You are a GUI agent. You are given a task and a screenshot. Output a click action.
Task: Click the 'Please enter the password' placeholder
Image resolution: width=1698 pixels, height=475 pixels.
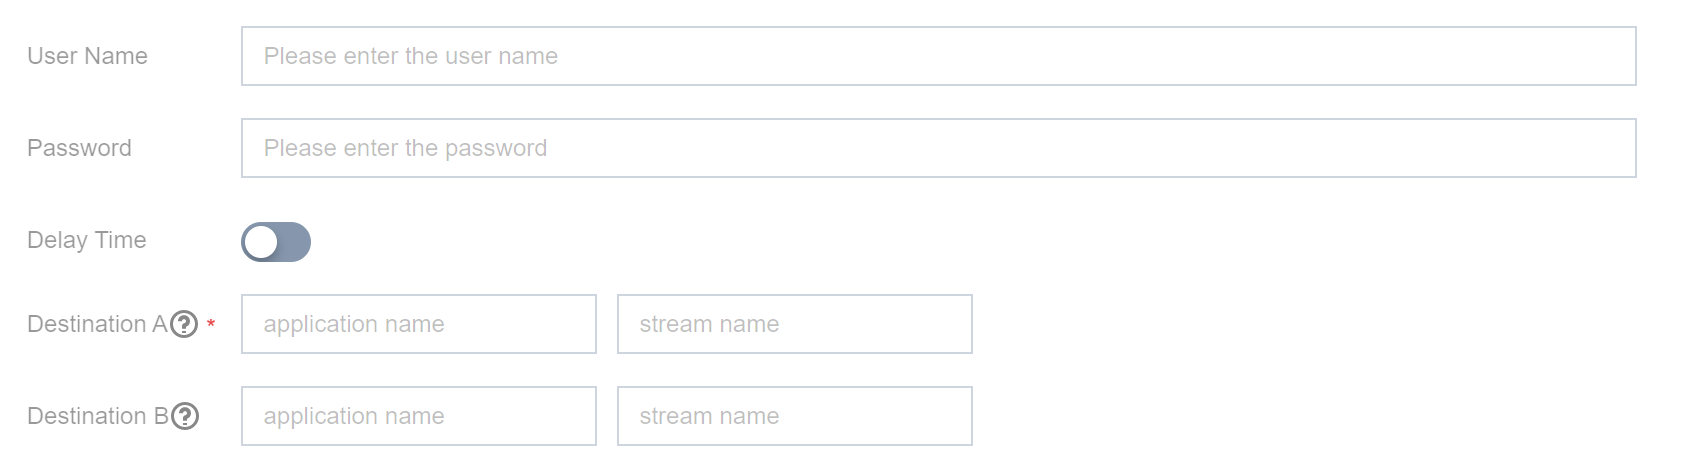[405, 148]
